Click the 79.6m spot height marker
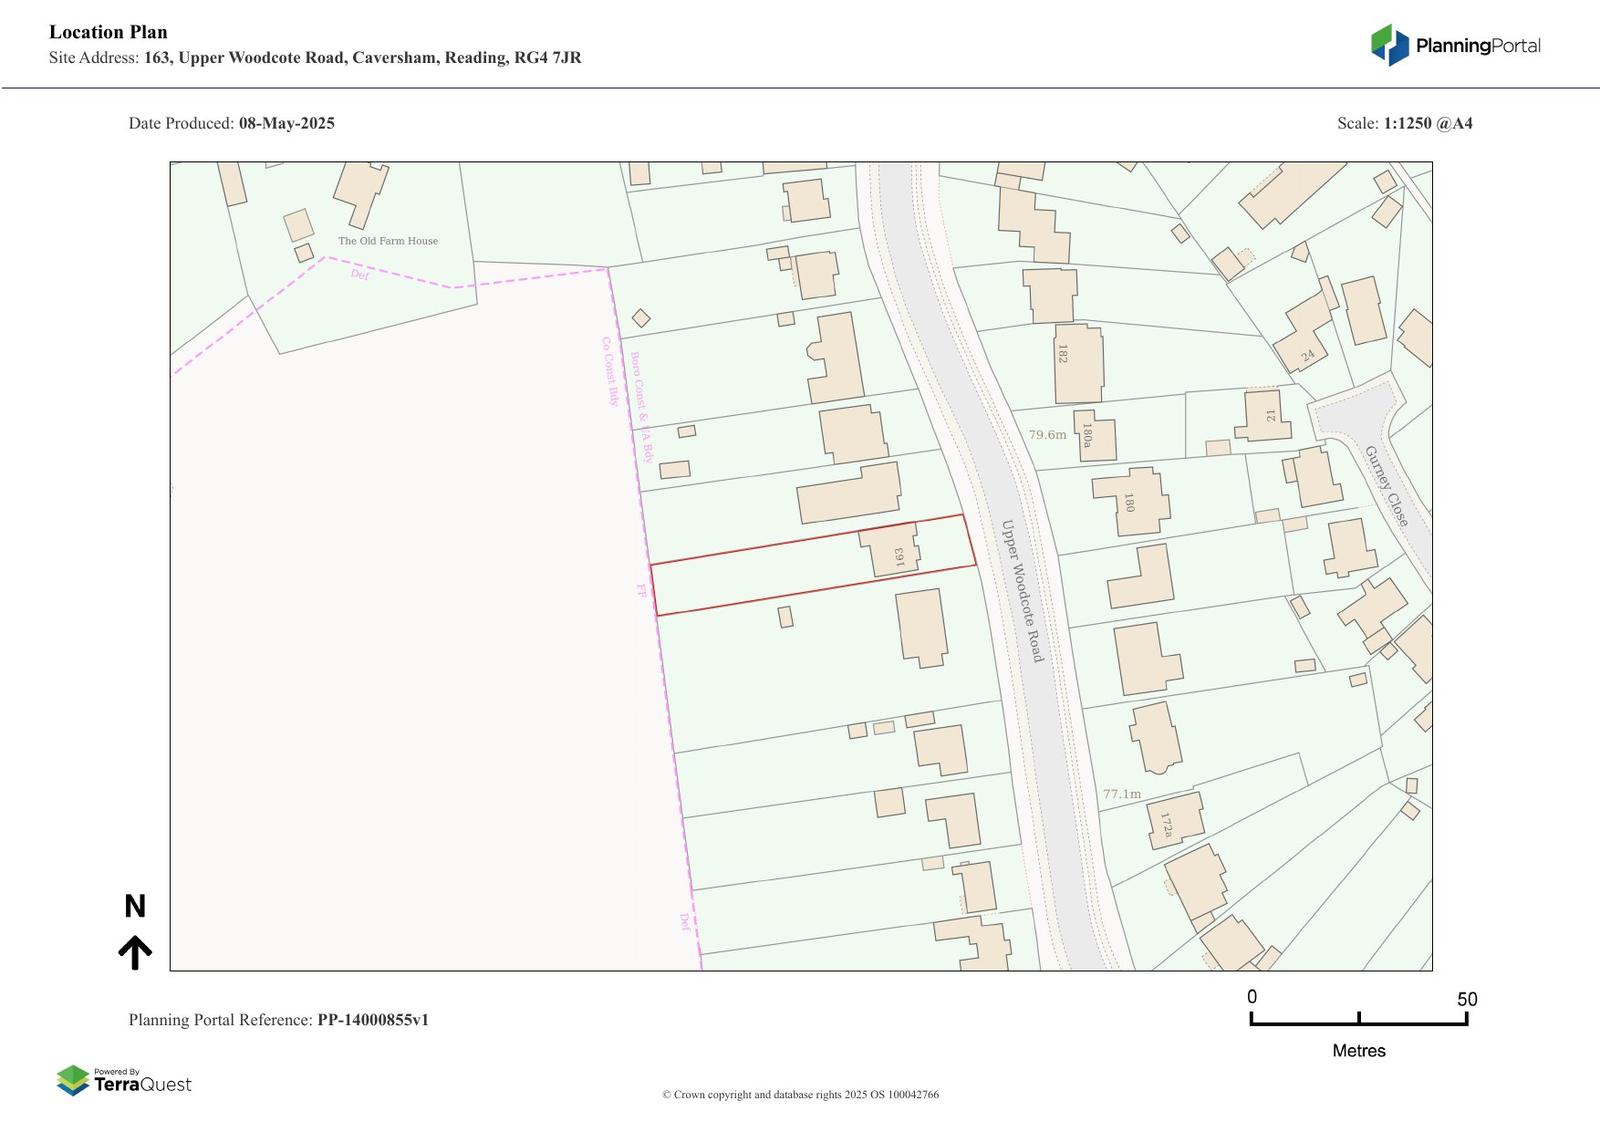 pyautogui.click(x=1047, y=435)
